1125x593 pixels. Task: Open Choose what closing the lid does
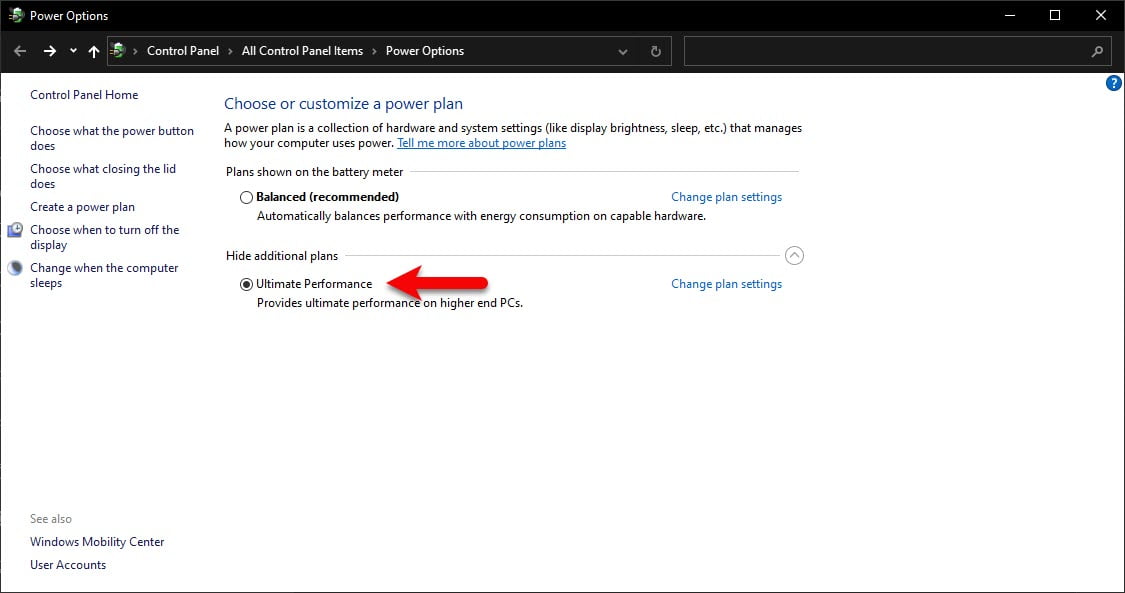tap(103, 176)
